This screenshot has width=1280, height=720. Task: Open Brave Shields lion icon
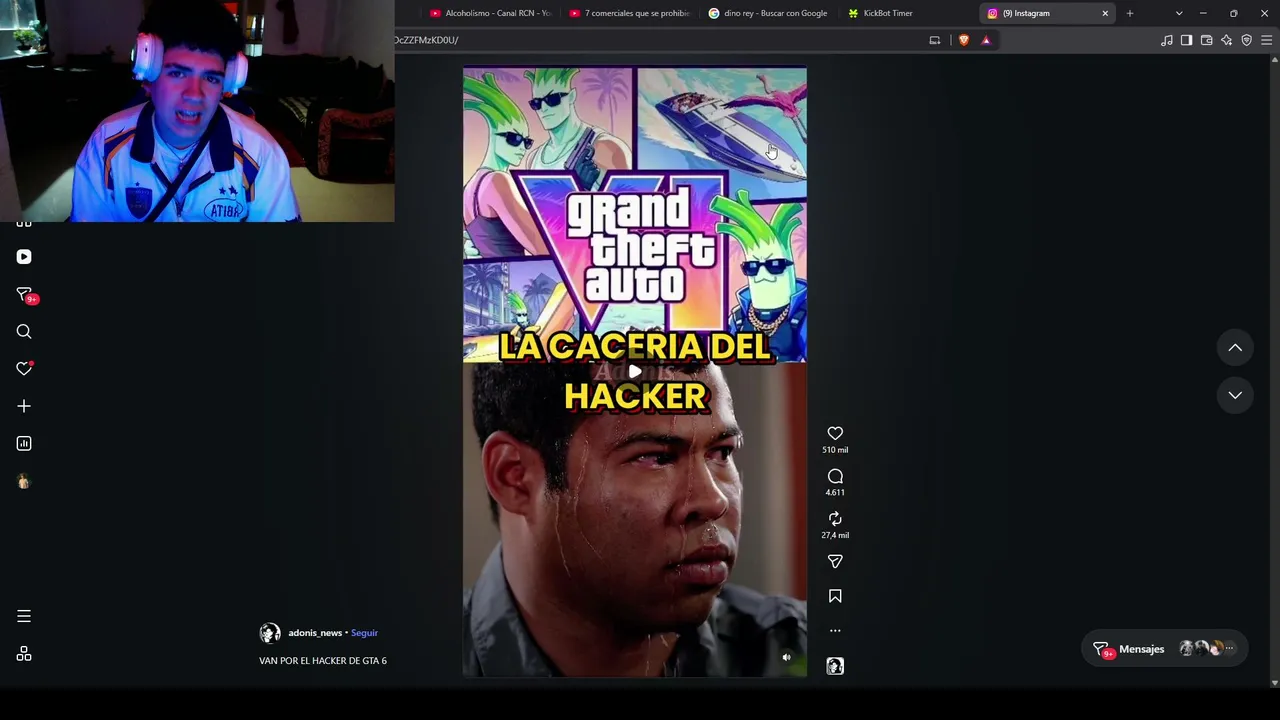pos(964,40)
